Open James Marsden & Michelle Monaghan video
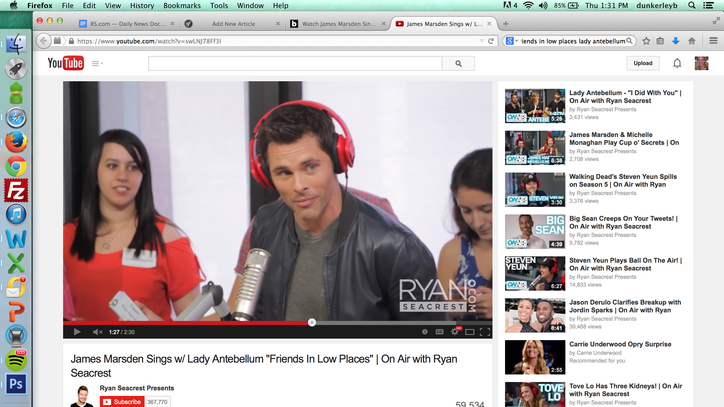This screenshot has width=724, height=407. point(624,139)
